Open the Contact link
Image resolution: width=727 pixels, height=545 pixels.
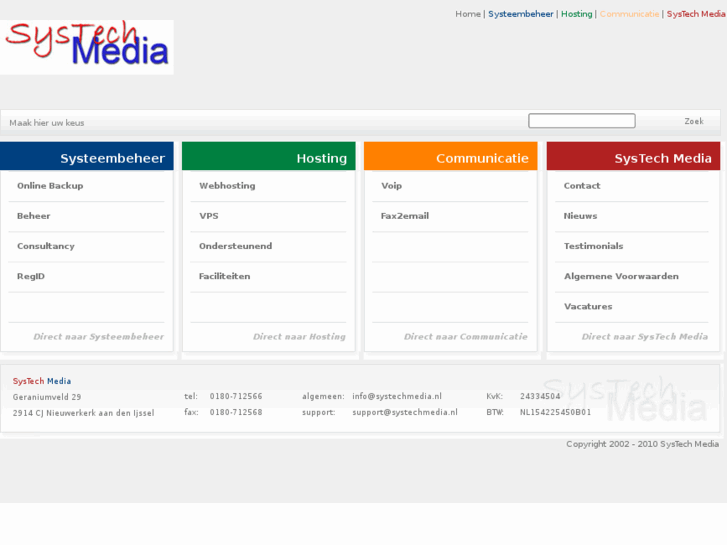click(582, 186)
